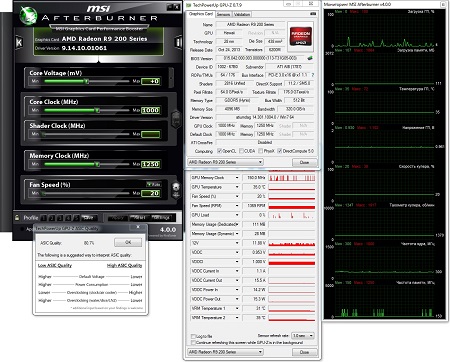Open Afterburner Settings
The width and height of the screenshot is (450, 362).
[161, 218]
